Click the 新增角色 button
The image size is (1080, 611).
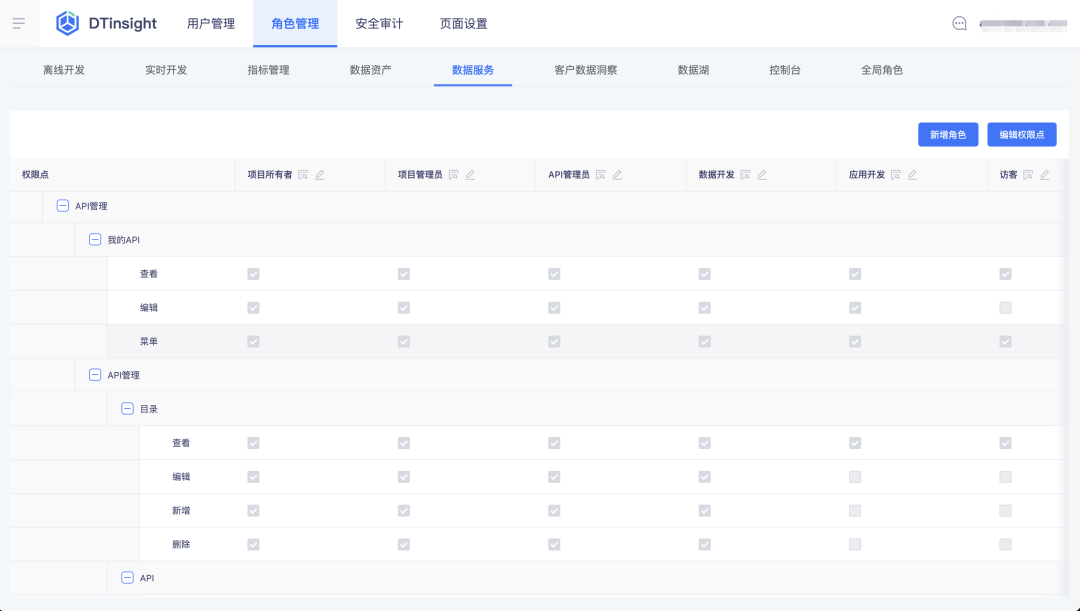tap(947, 134)
